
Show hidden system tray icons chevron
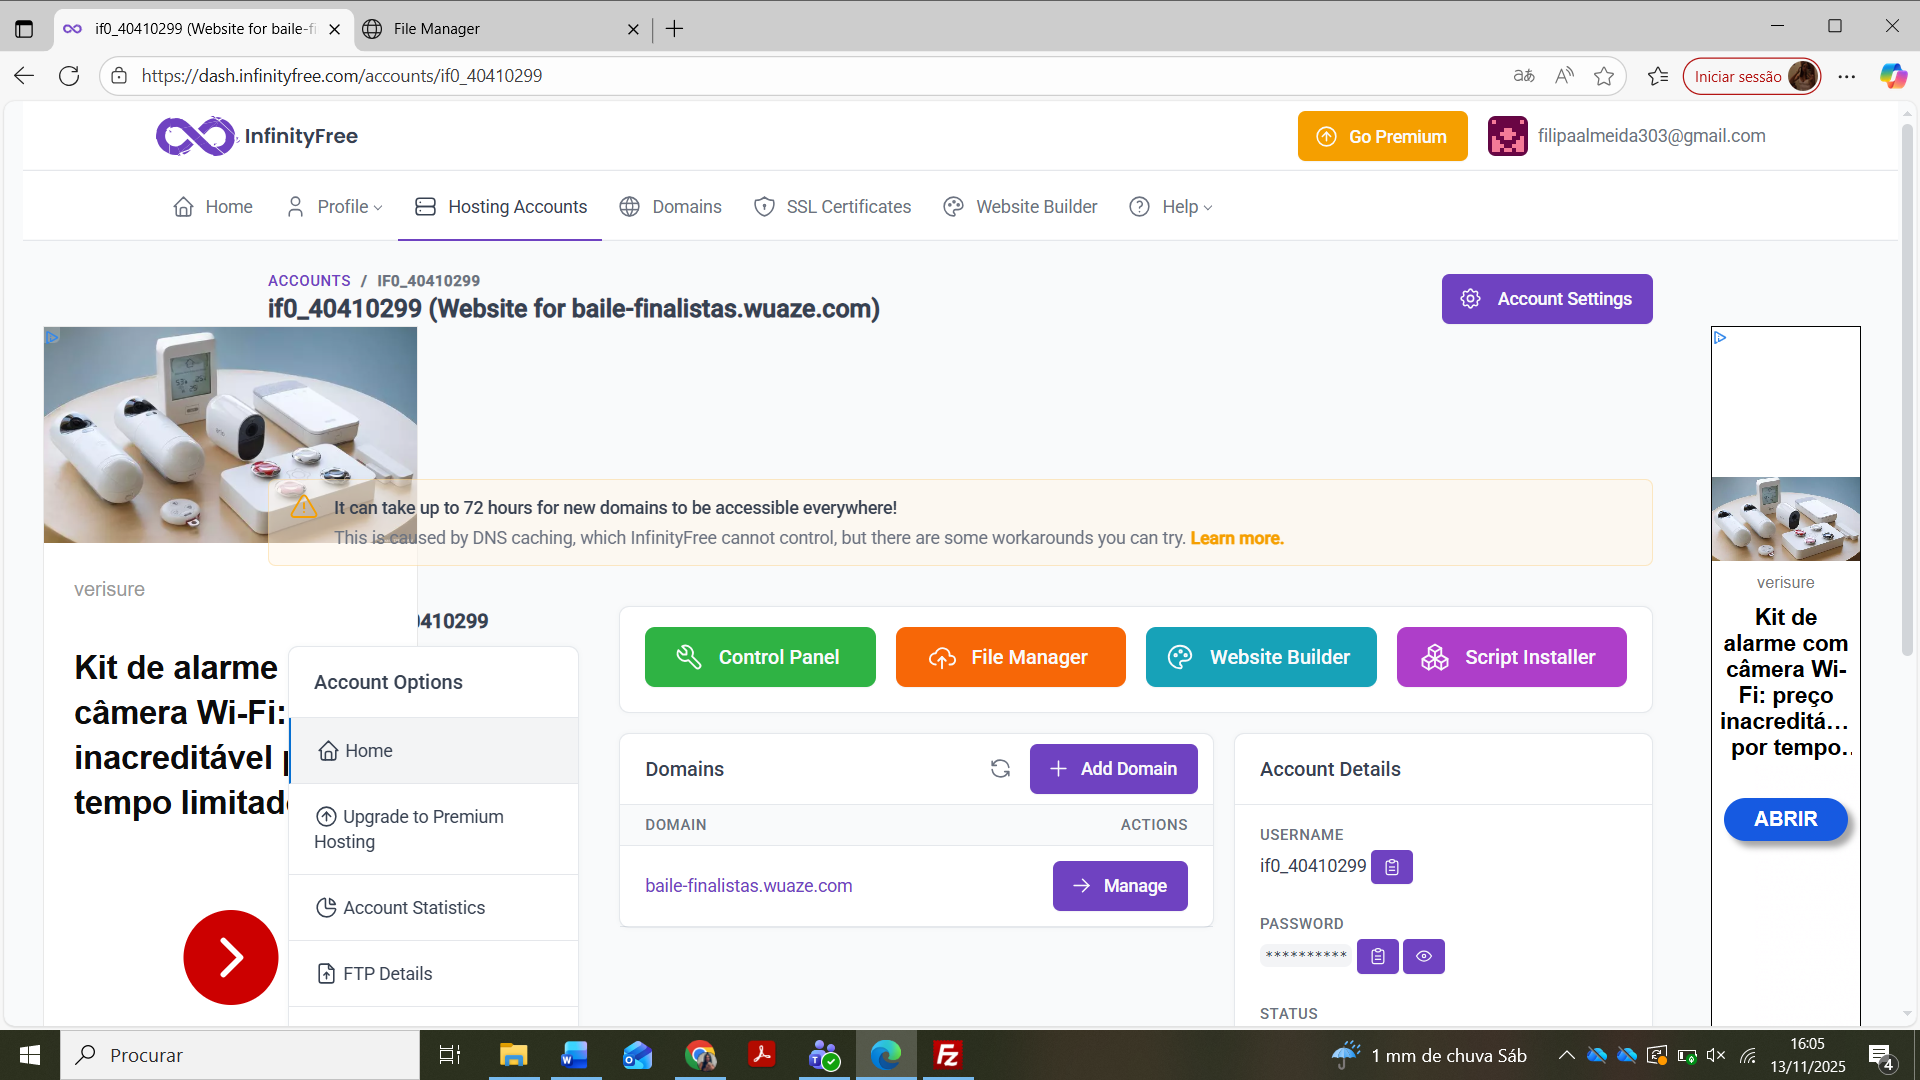(x=1566, y=1055)
